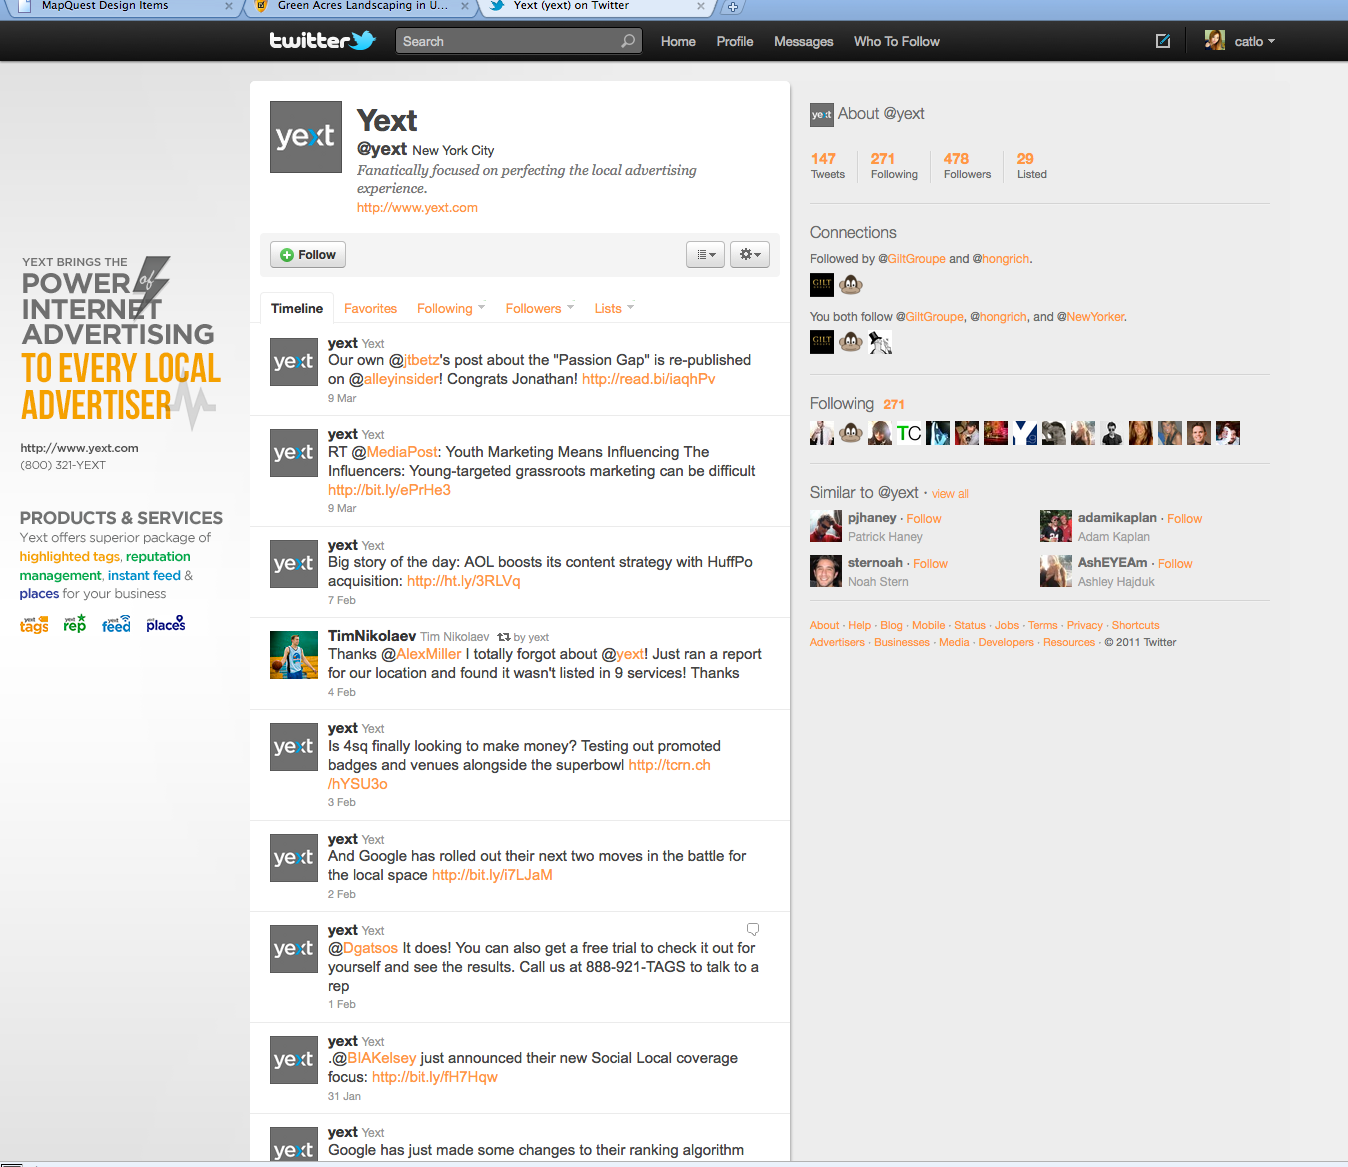
Task: Open the Privacy footer link
Action: 1084,626
